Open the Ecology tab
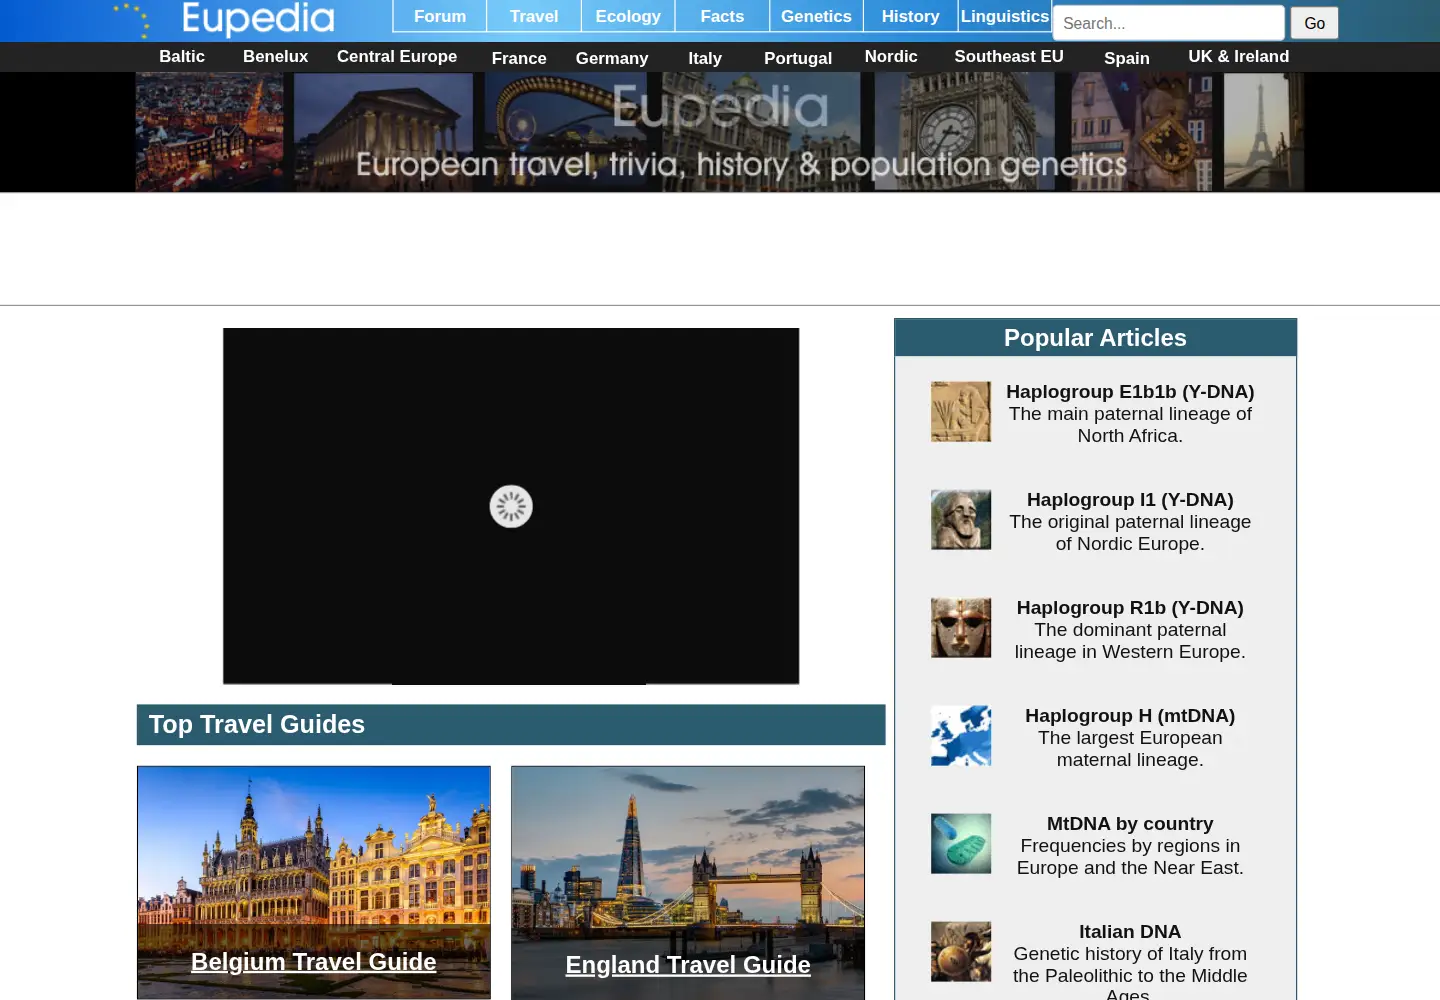 (x=628, y=16)
